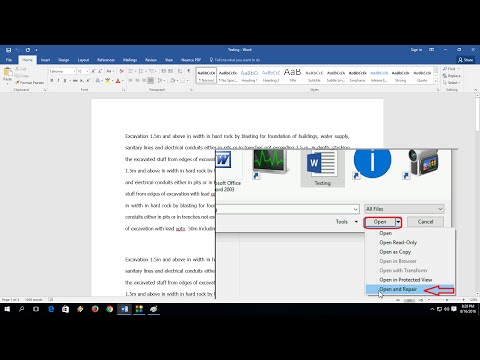Choose Open Read-Only from menu

click(398, 242)
